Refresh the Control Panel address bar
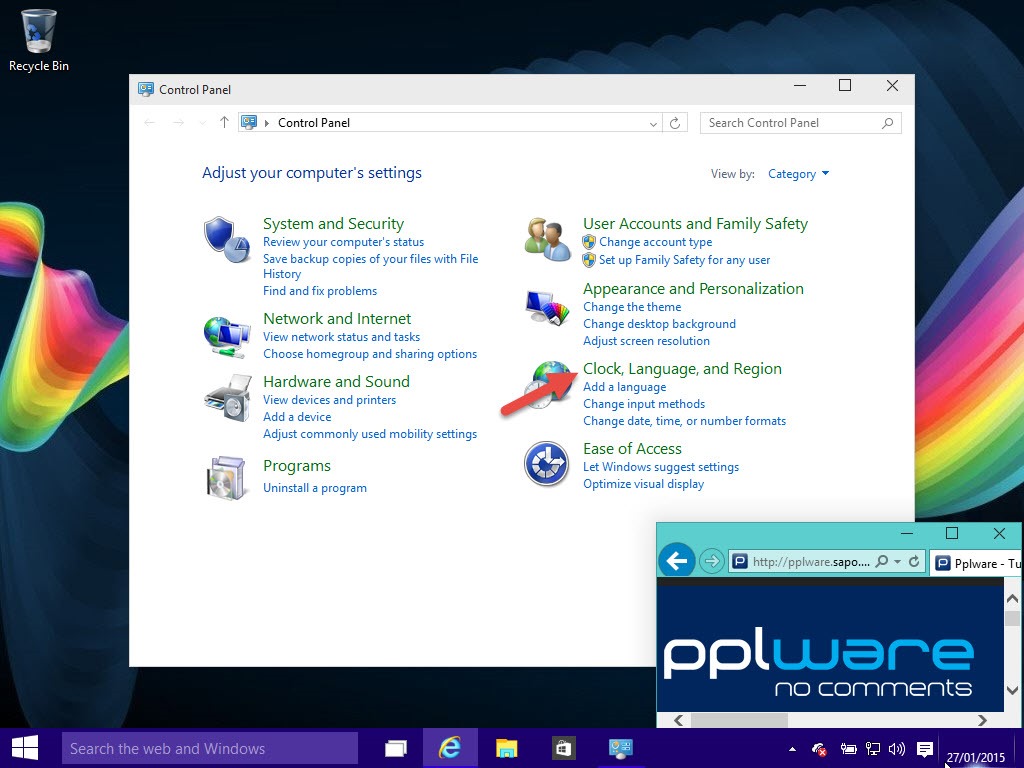Viewport: 1024px width, 768px height. point(675,123)
